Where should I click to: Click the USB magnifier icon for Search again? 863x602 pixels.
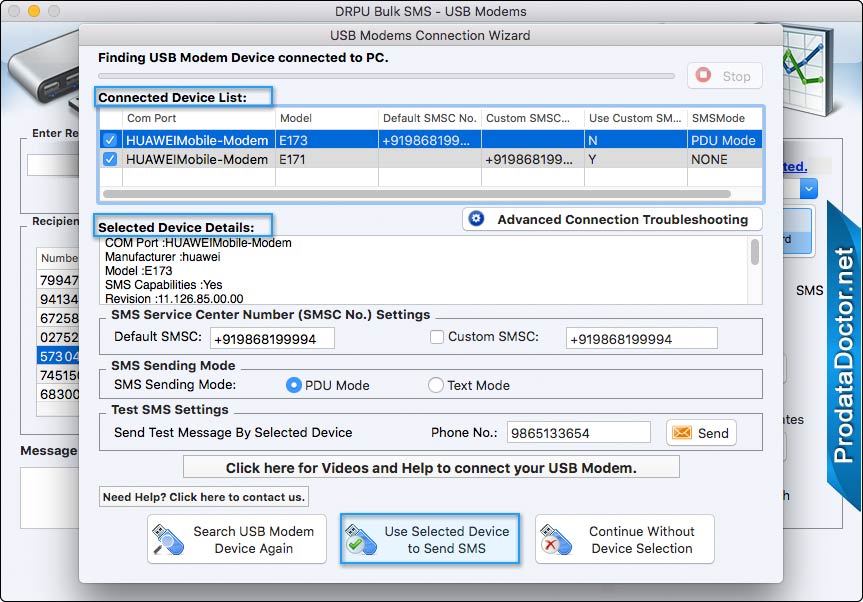167,539
